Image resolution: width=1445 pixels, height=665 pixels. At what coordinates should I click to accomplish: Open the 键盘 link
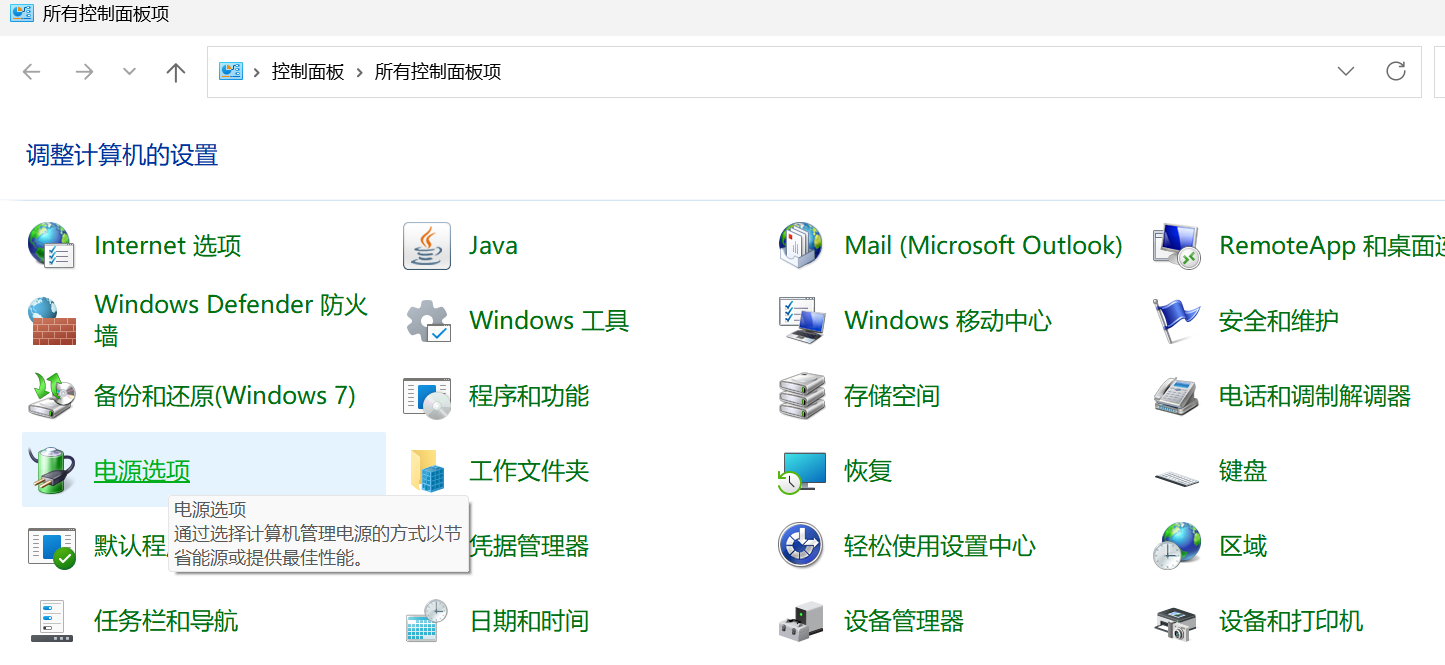pyautogui.click(x=1243, y=471)
